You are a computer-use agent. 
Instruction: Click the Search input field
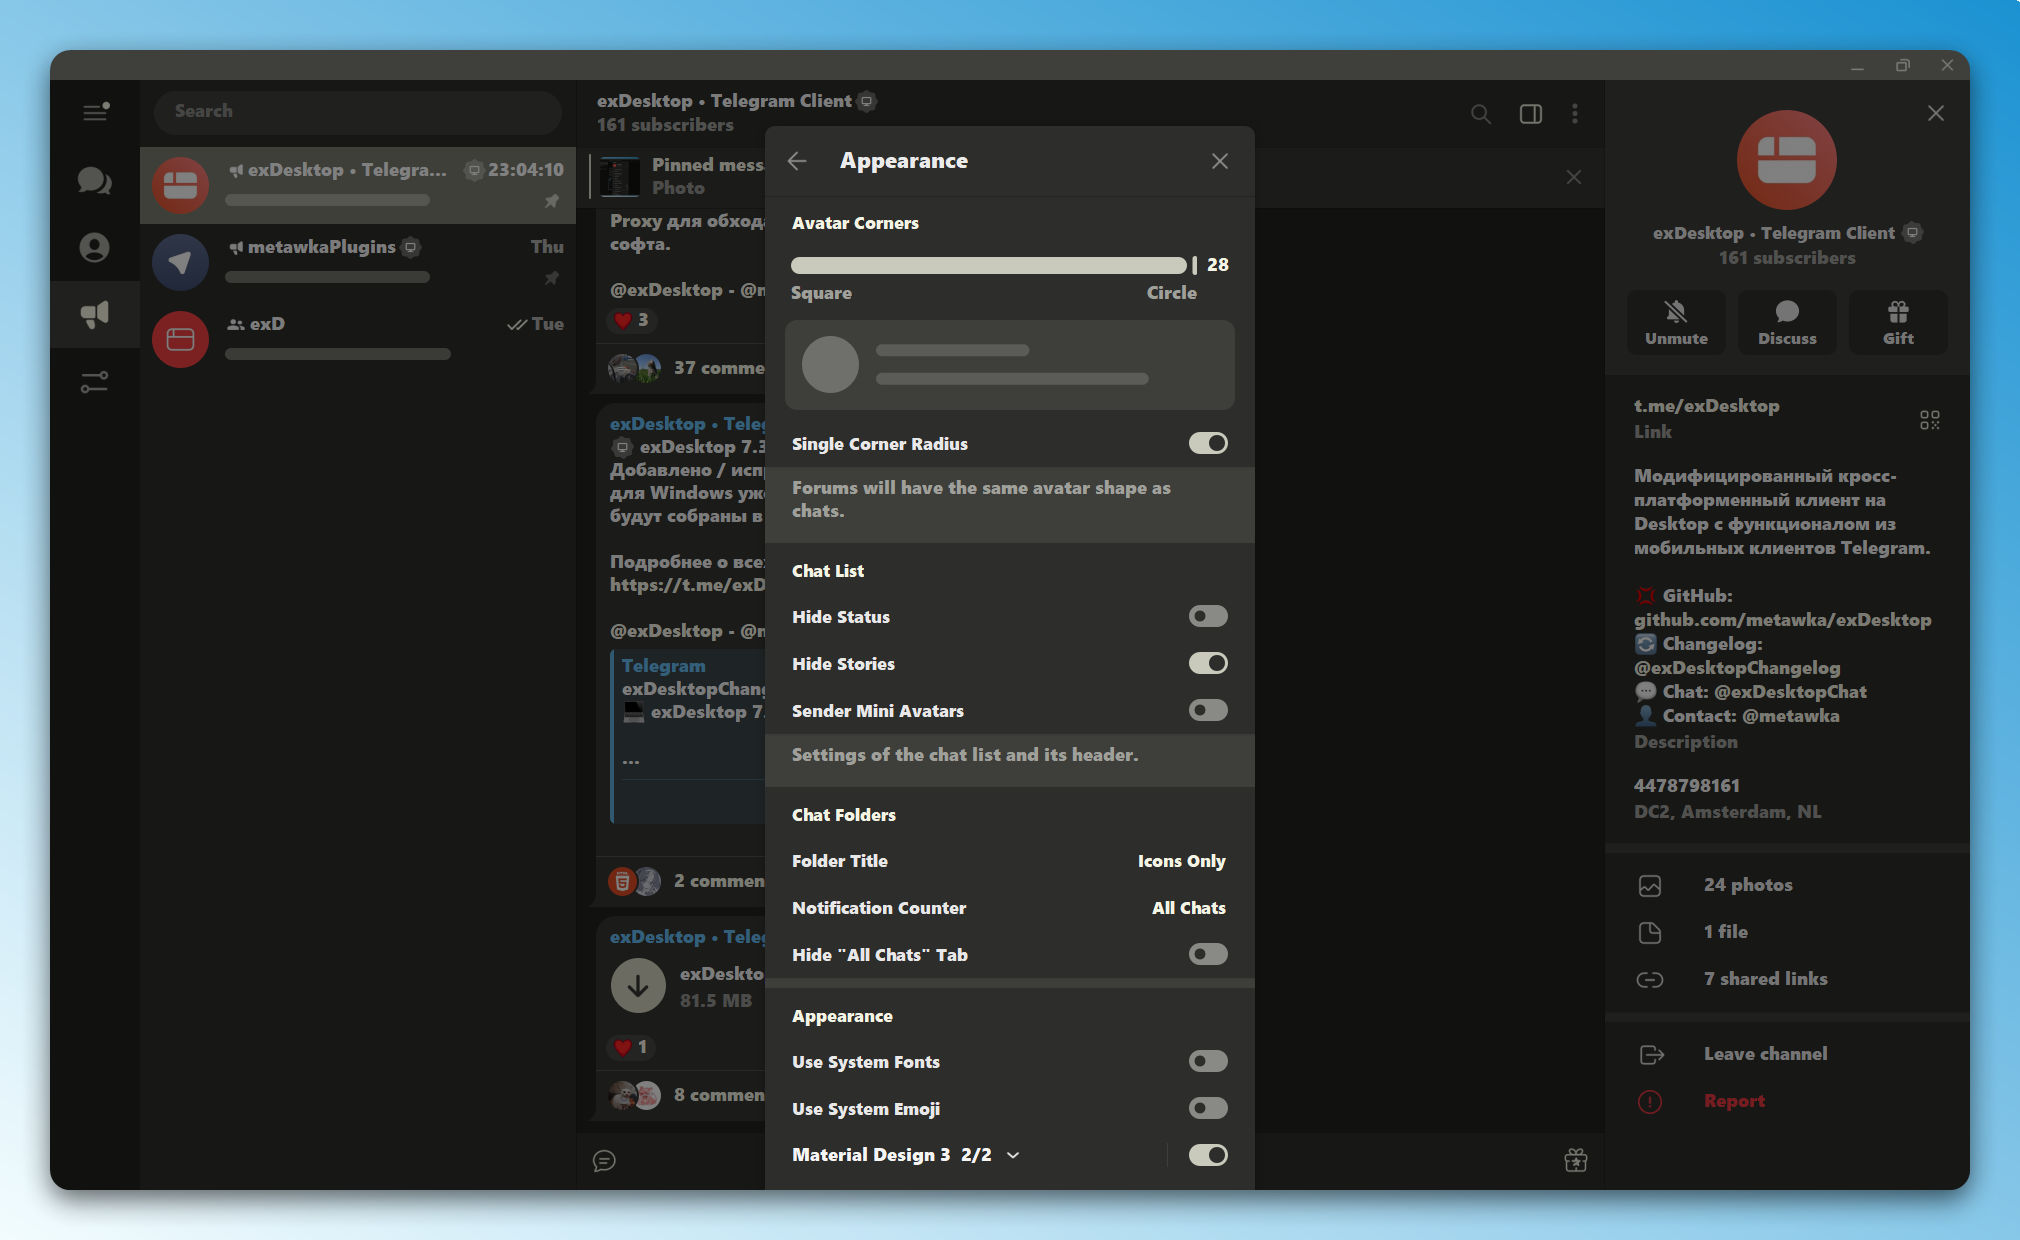[358, 112]
